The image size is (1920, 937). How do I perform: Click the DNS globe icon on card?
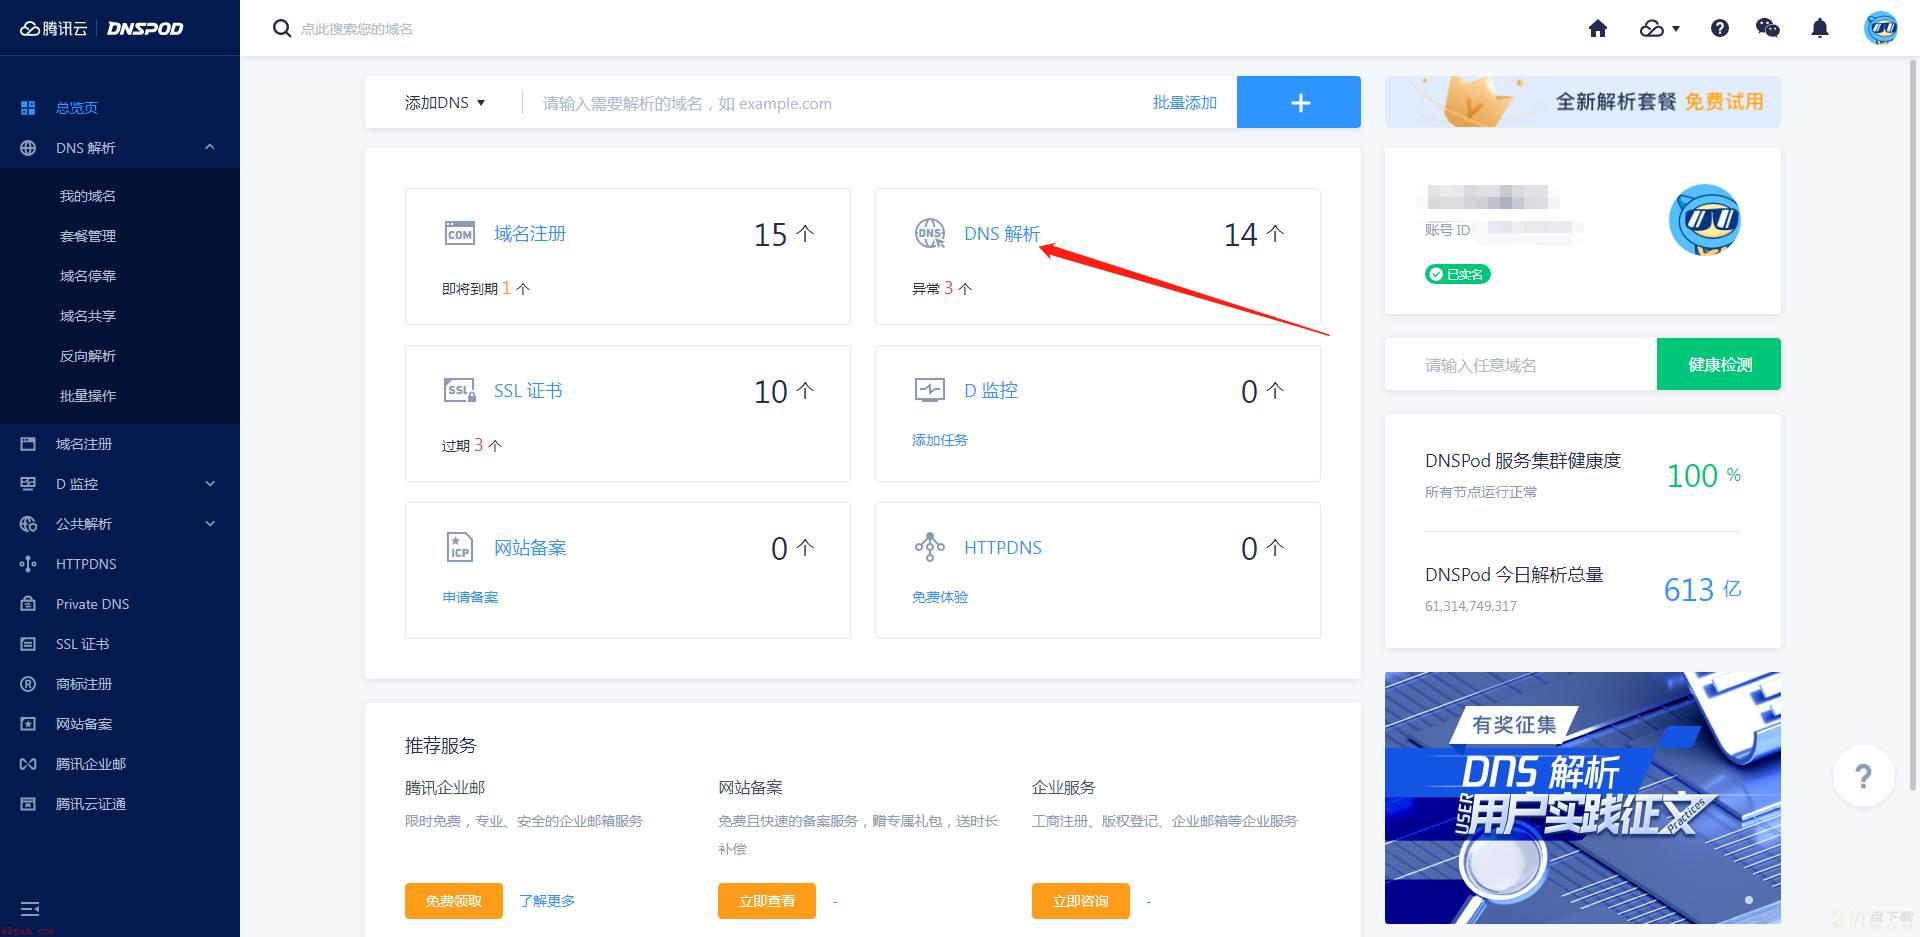tap(930, 234)
